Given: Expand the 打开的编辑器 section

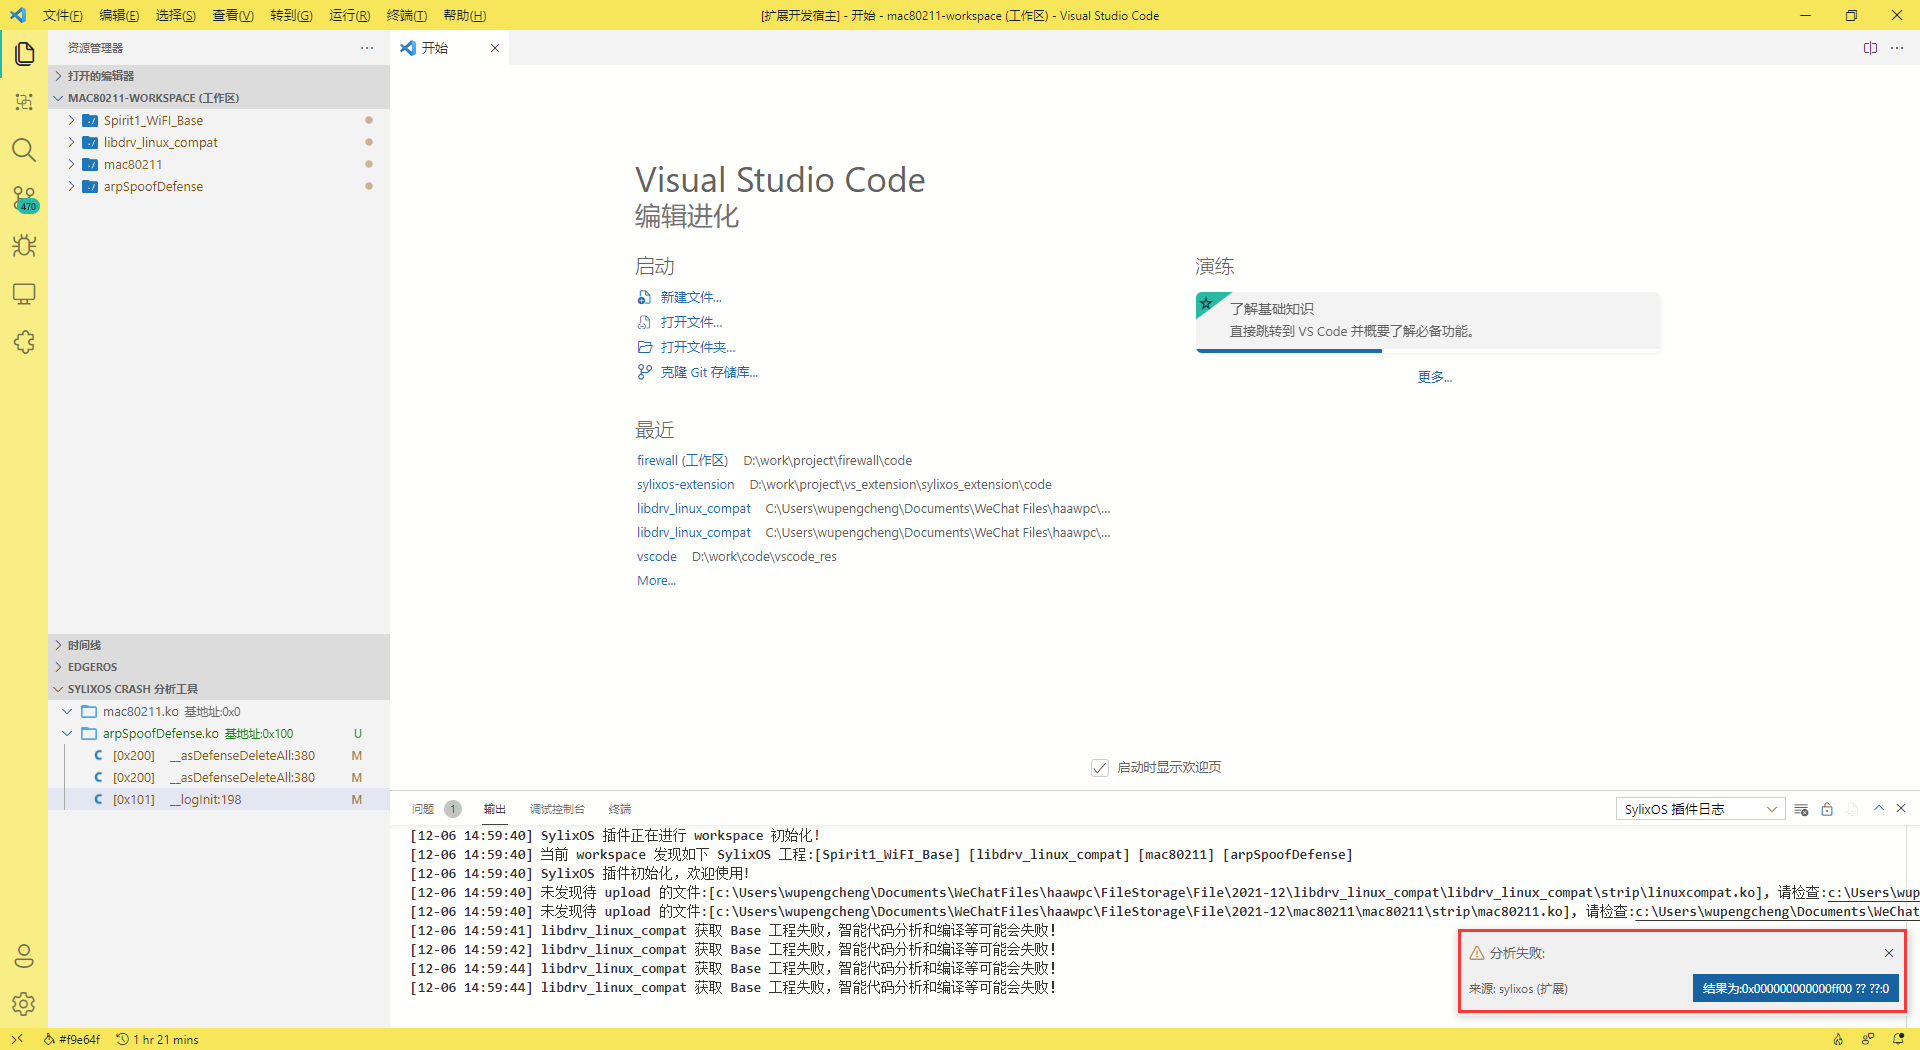Looking at the screenshot, I should pyautogui.click(x=218, y=76).
